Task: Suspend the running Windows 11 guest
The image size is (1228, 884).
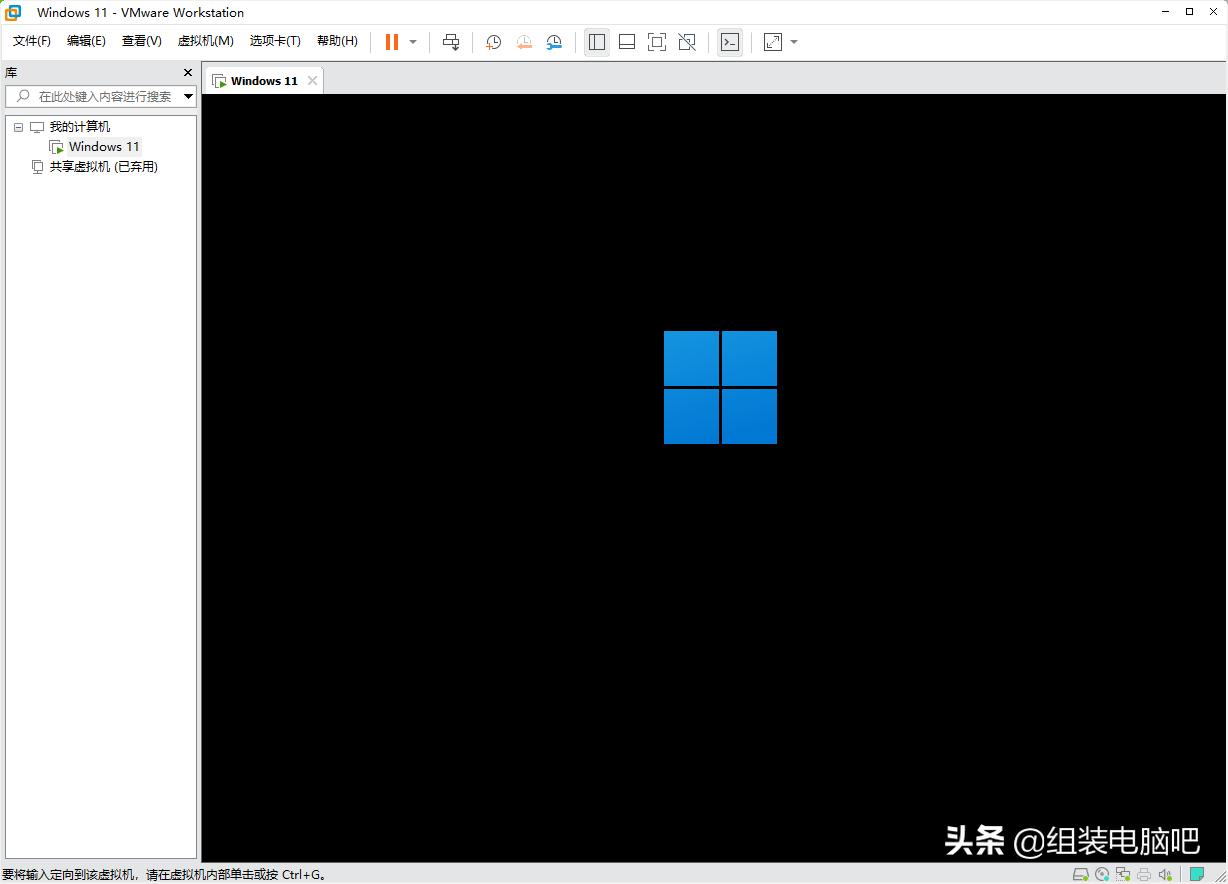Action: [390, 42]
